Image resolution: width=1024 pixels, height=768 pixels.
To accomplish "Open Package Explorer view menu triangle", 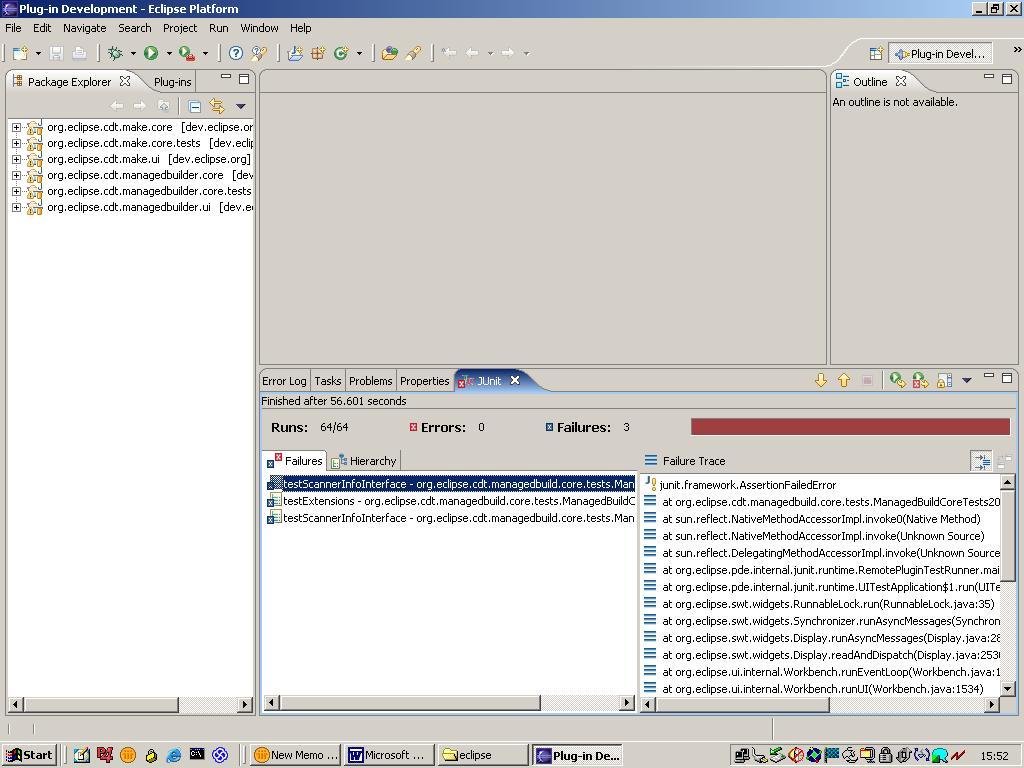I will pos(240,106).
